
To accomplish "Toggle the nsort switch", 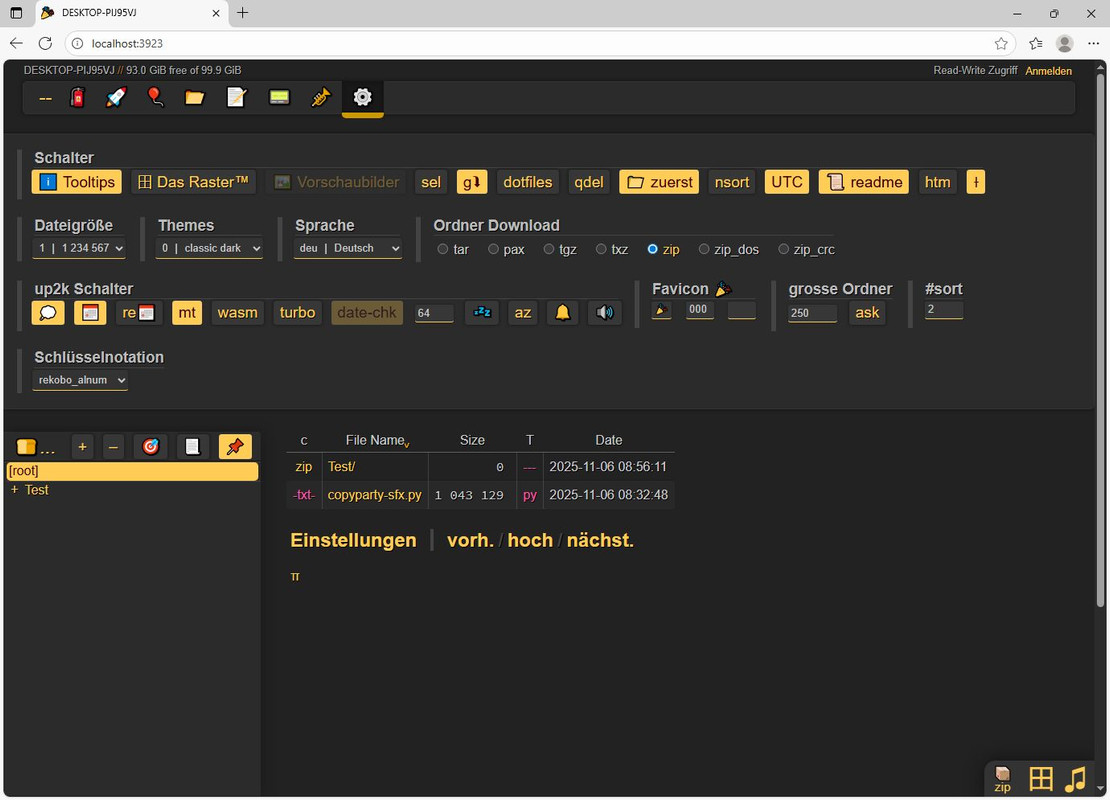I will pos(732,182).
